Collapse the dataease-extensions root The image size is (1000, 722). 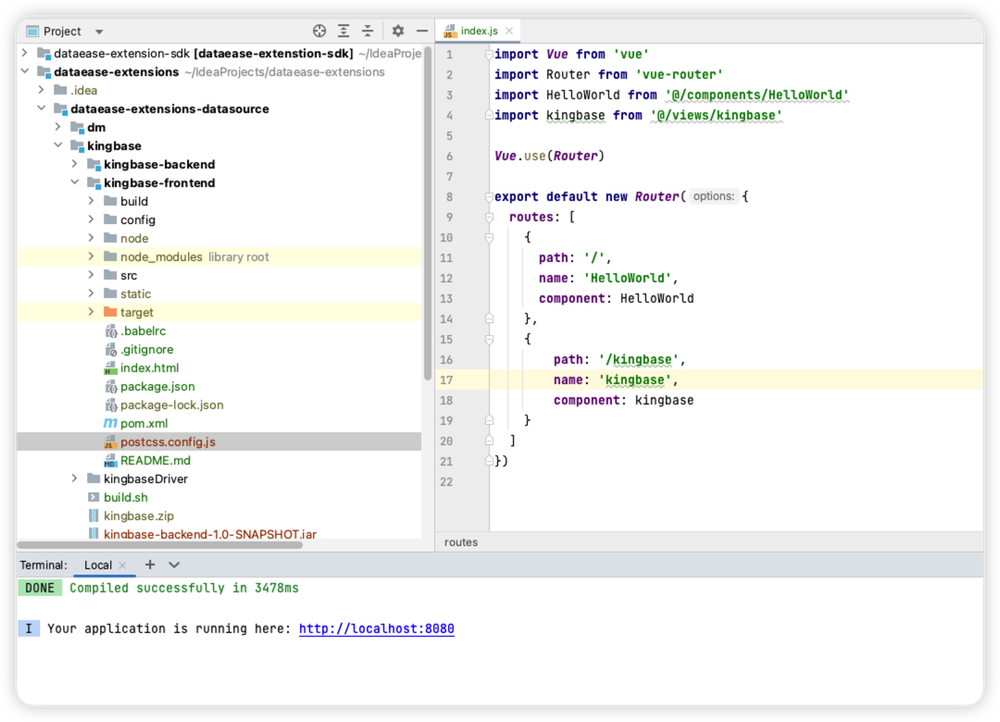(x=24, y=71)
